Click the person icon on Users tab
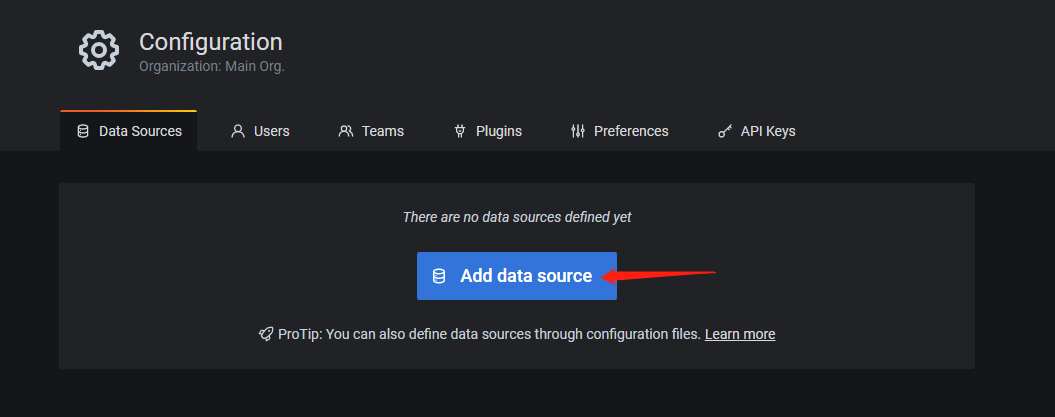 coord(238,131)
